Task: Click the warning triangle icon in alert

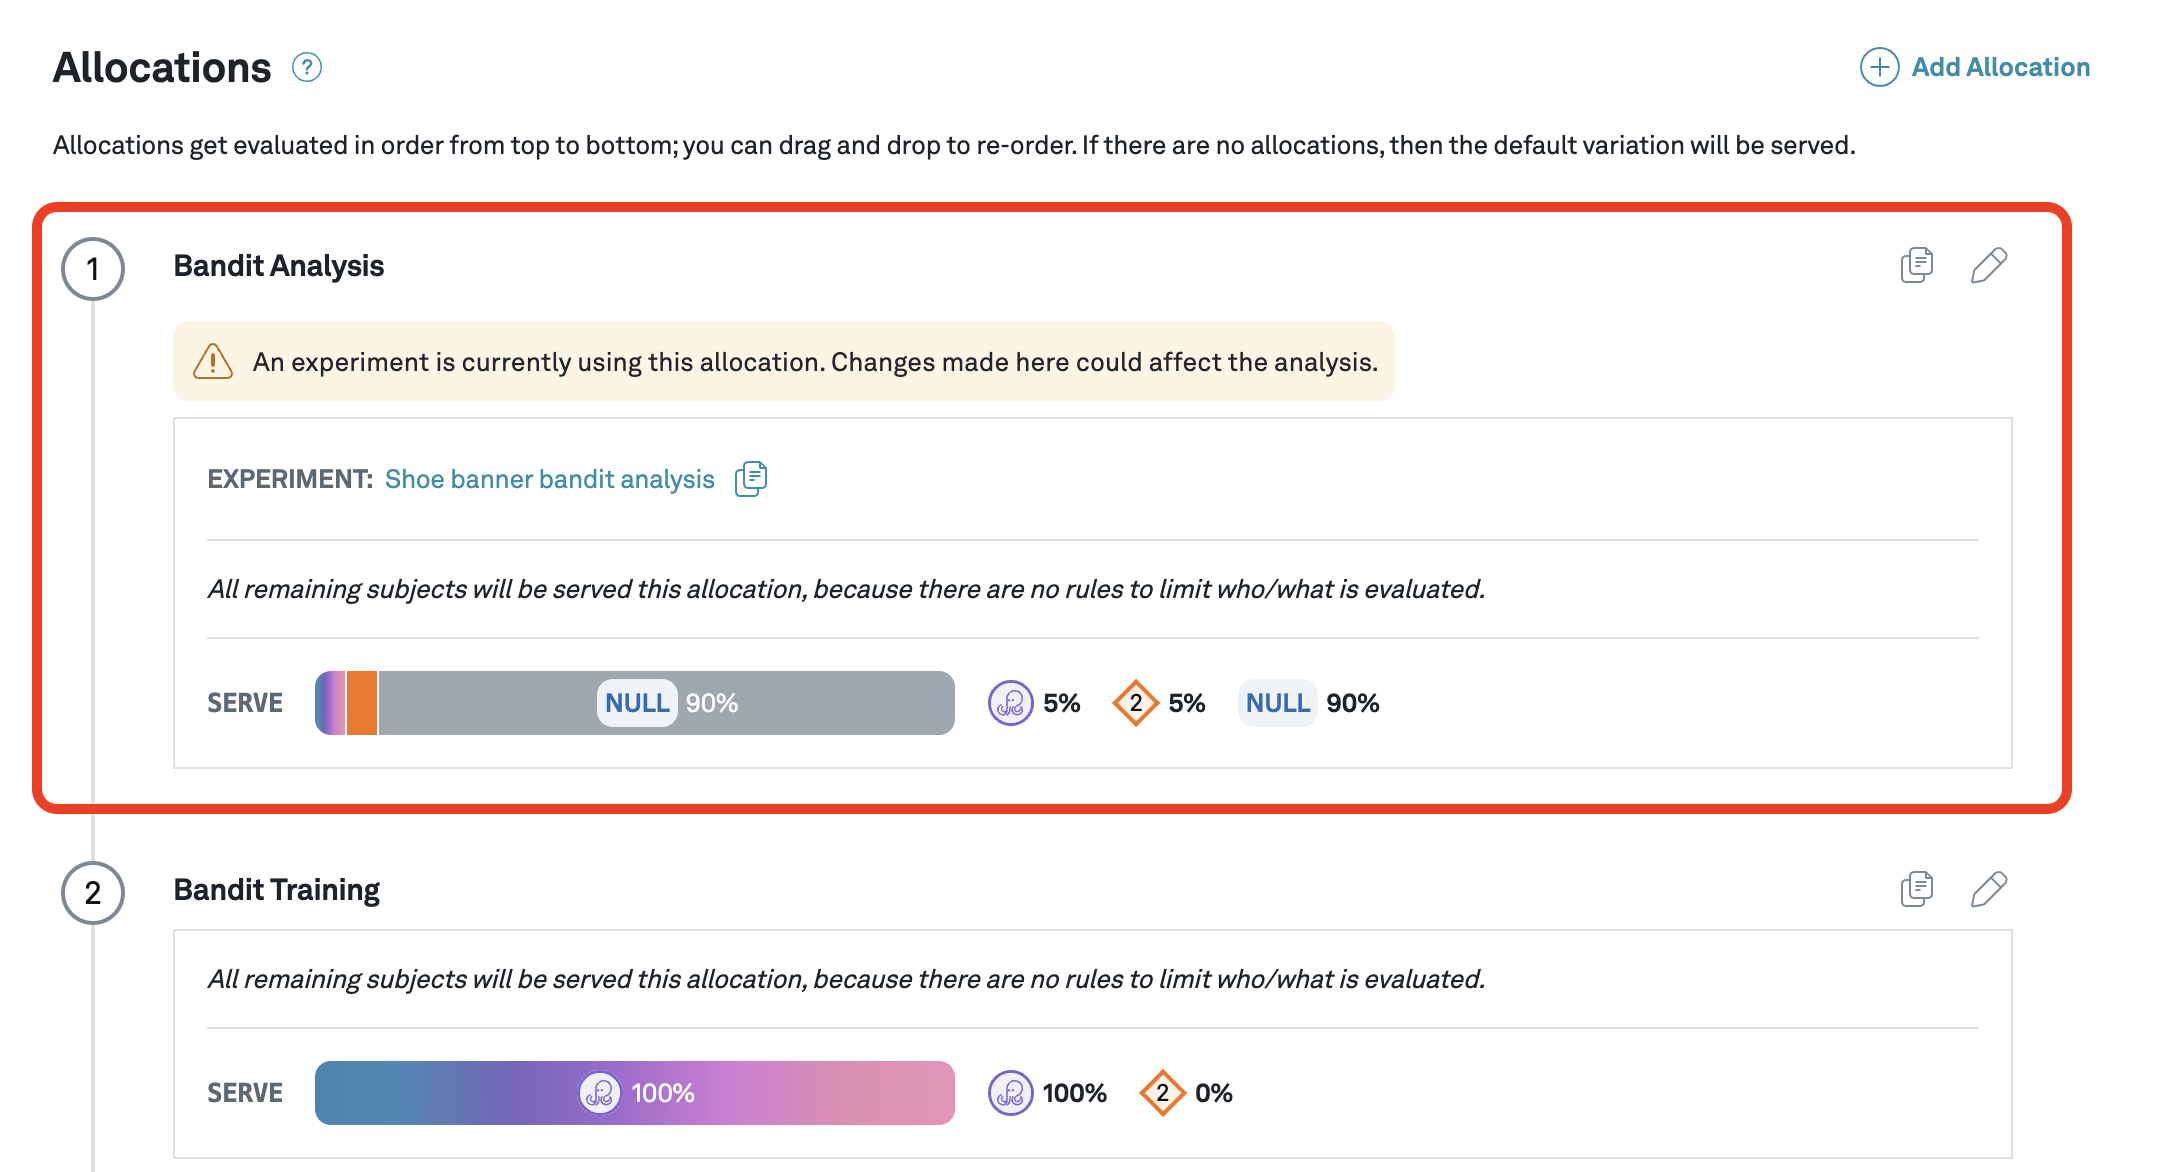Action: click(213, 362)
